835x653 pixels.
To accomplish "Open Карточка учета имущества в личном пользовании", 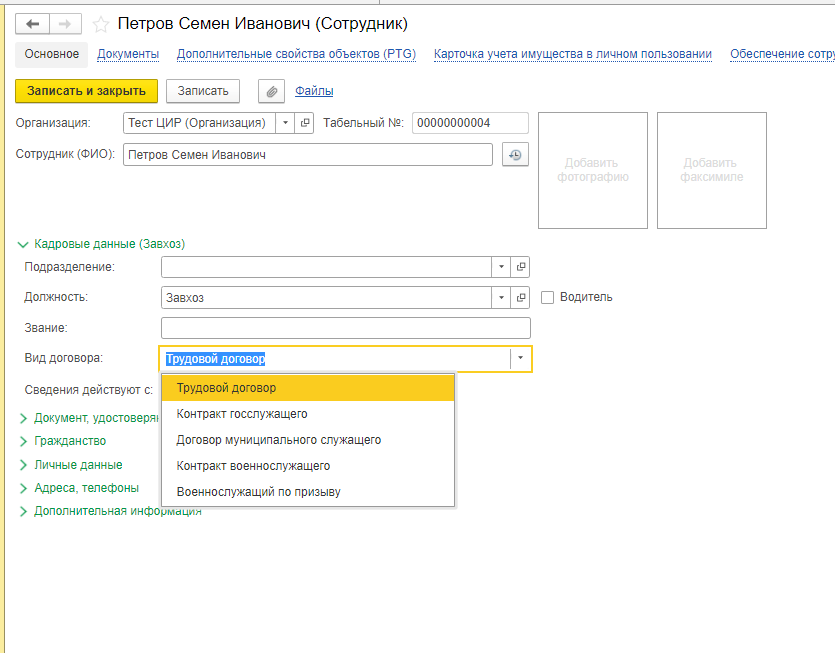I will point(572,54).
